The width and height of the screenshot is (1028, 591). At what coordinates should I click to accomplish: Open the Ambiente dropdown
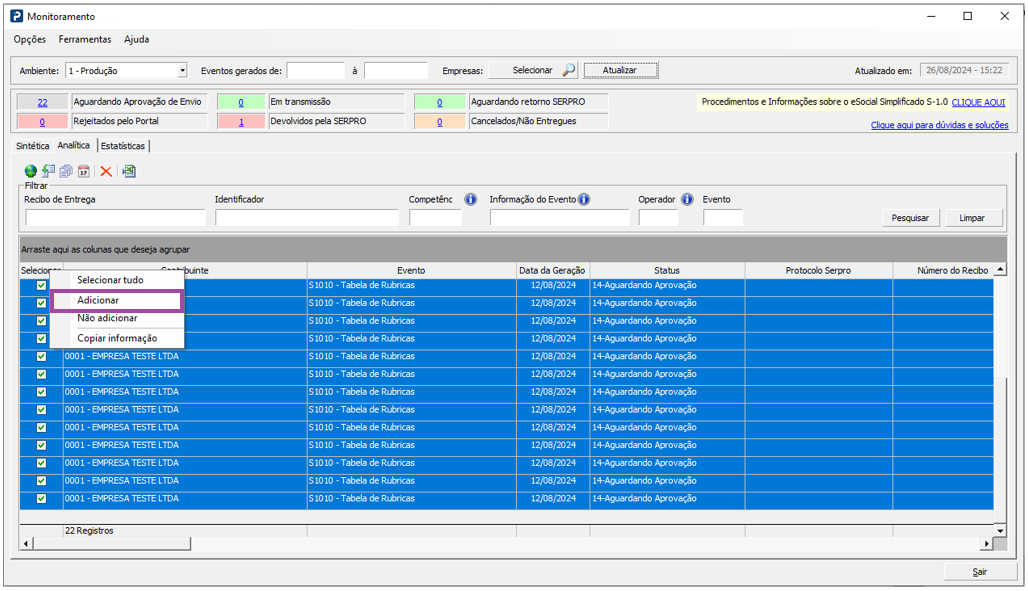pyautogui.click(x=182, y=70)
